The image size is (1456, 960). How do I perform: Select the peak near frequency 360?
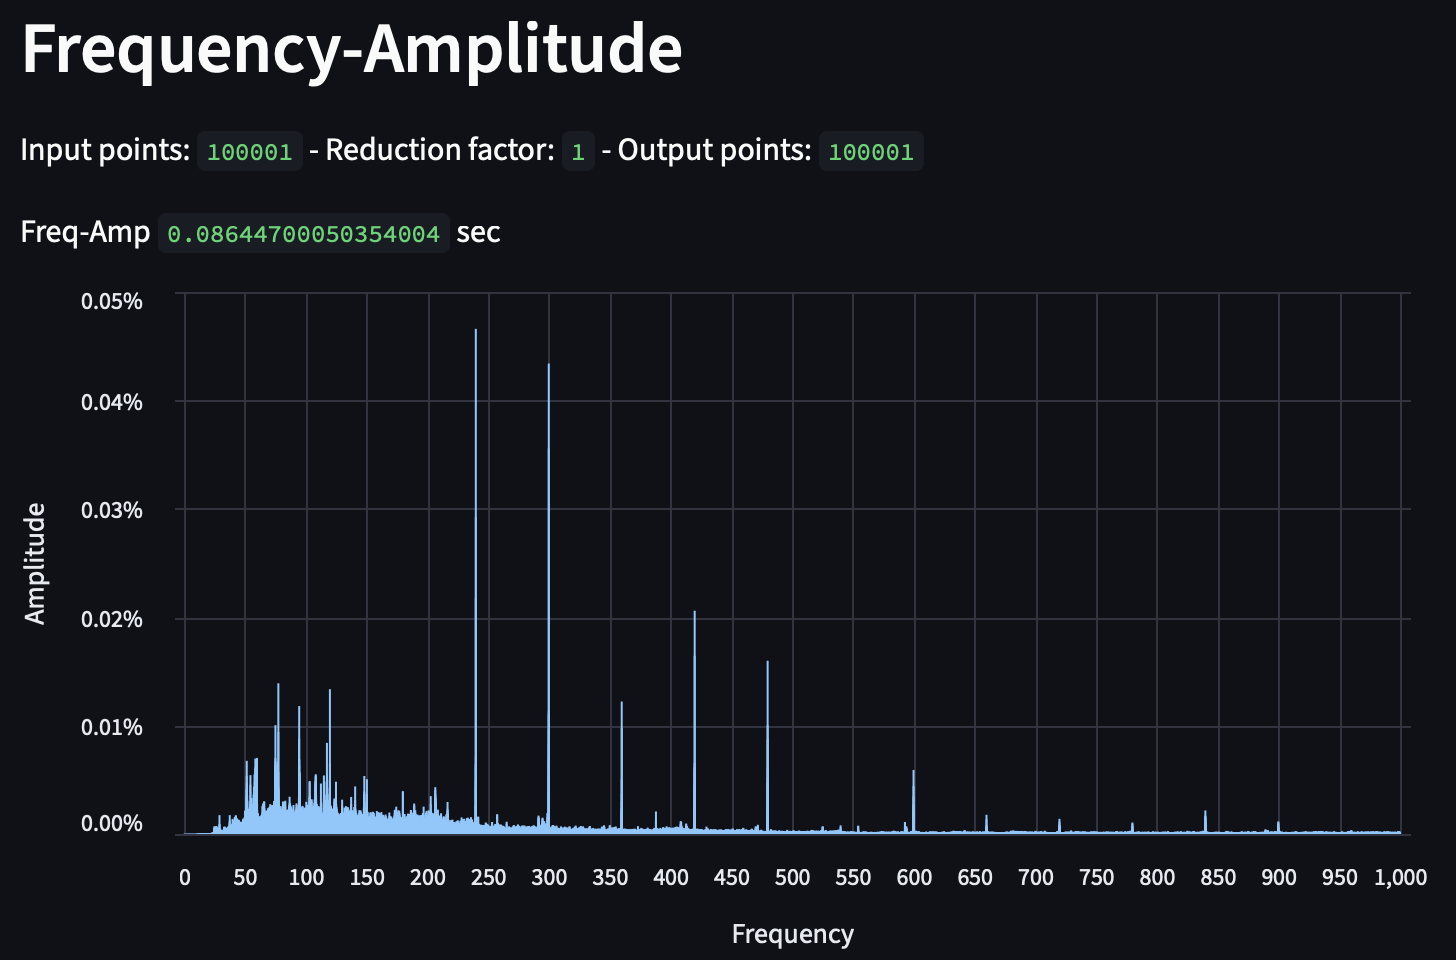620,710
